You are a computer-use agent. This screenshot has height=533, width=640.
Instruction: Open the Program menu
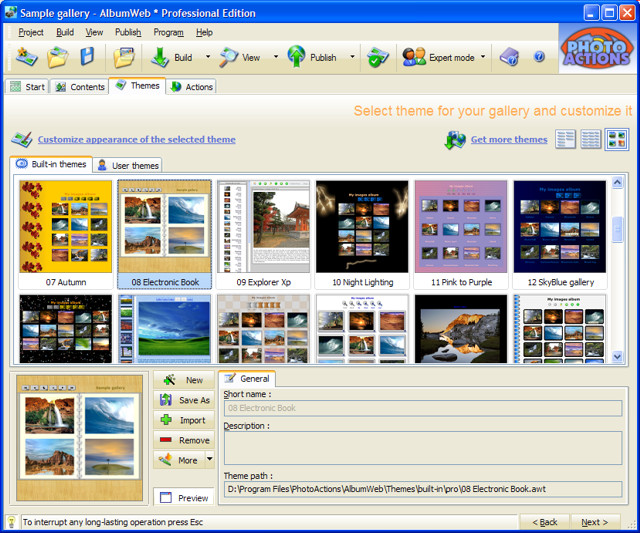(x=168, y=32)
